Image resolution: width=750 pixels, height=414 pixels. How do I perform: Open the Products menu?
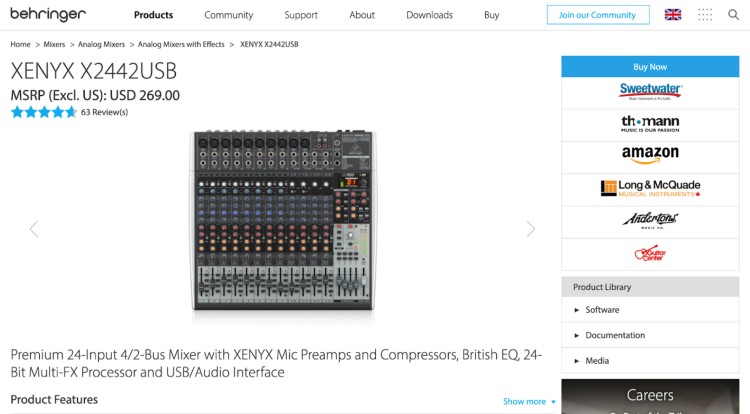154,15
